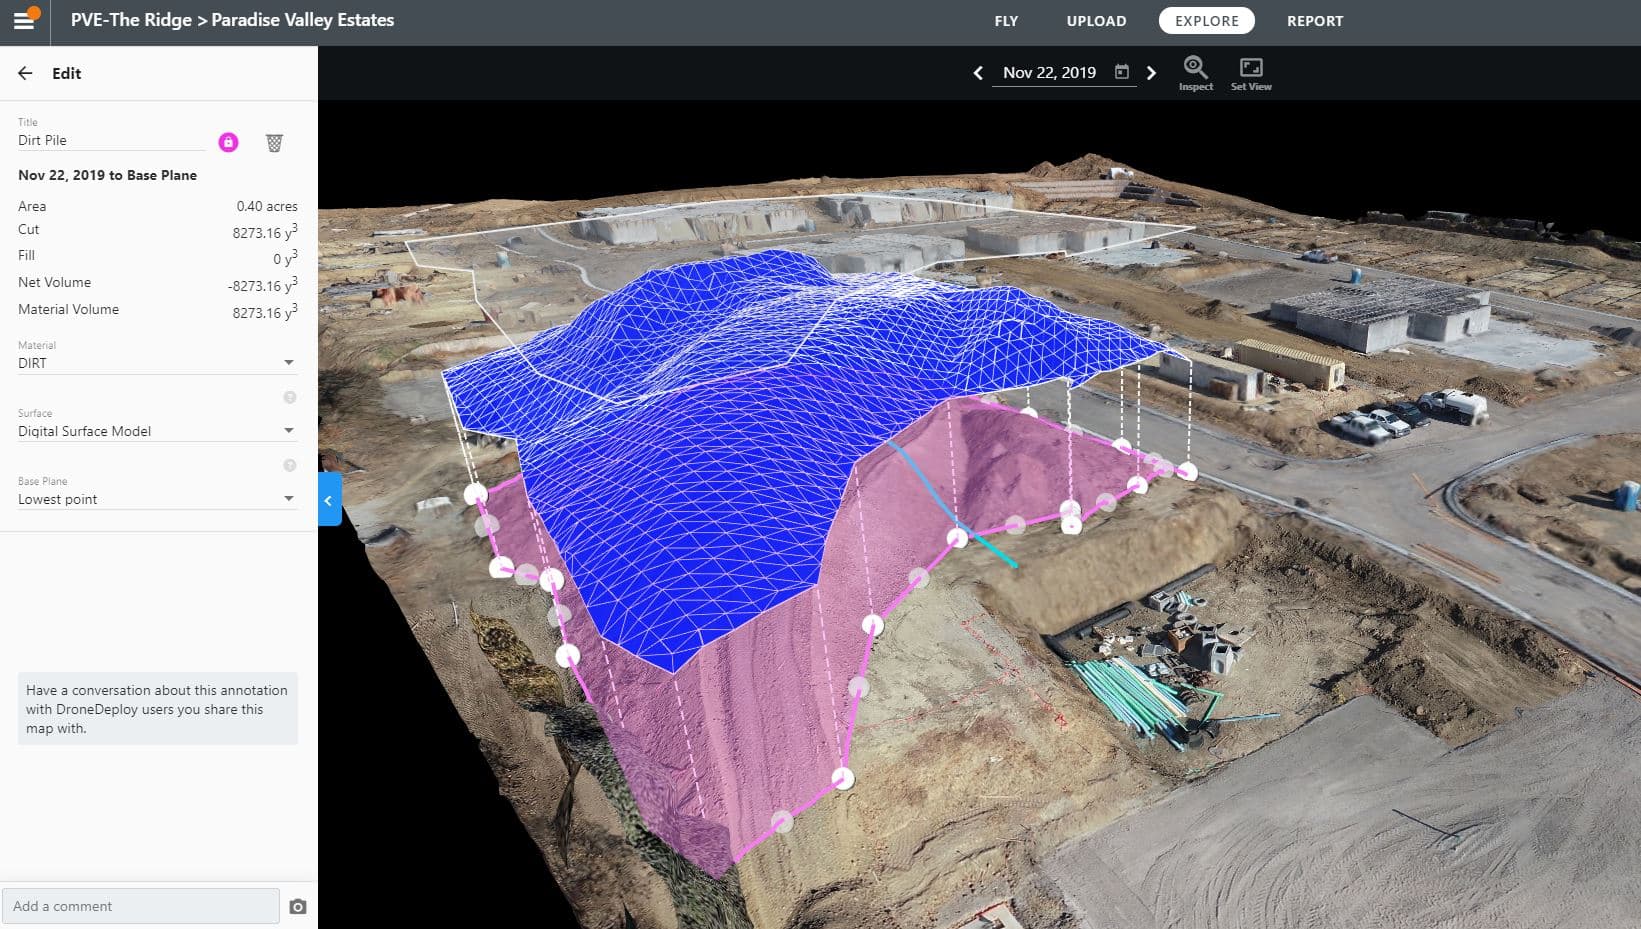Click 'Nov 22, 2019 to Base Plane' heading
This screenshot has width=1641, height=929.
click(107, 175)
